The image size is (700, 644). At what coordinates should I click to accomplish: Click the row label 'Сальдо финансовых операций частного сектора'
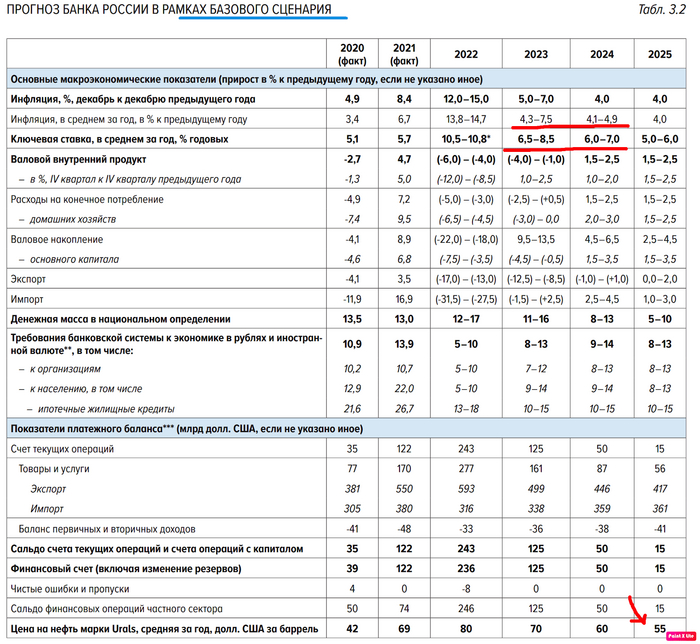click(x=117, y=609)
